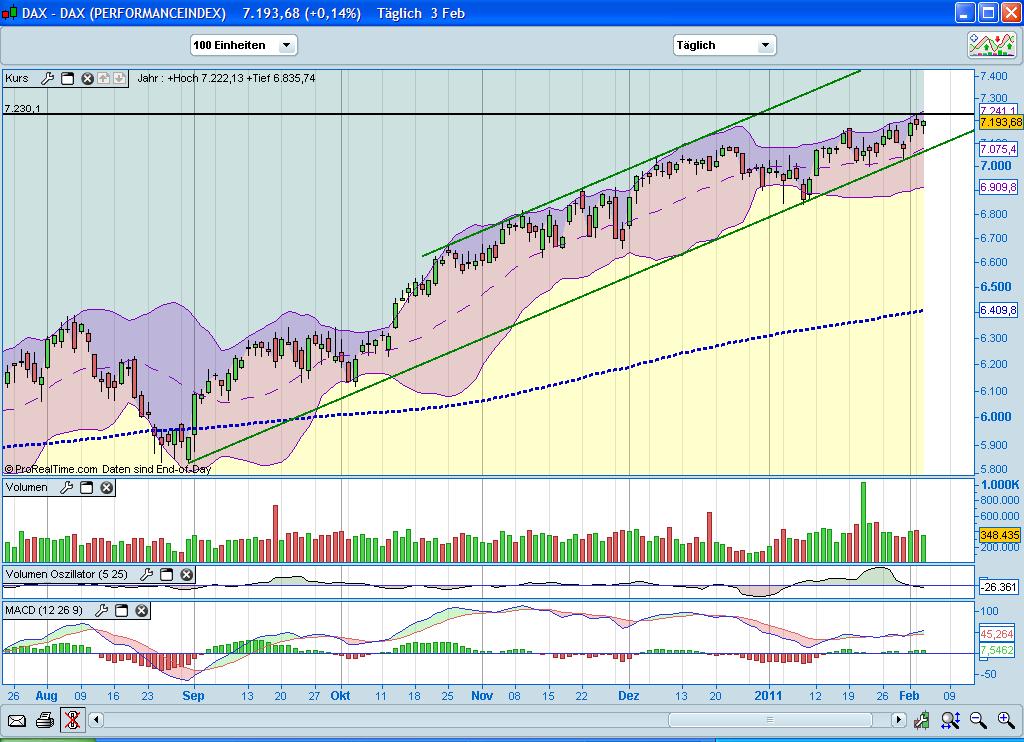Print the chart via the printer icon

(44, 720)
